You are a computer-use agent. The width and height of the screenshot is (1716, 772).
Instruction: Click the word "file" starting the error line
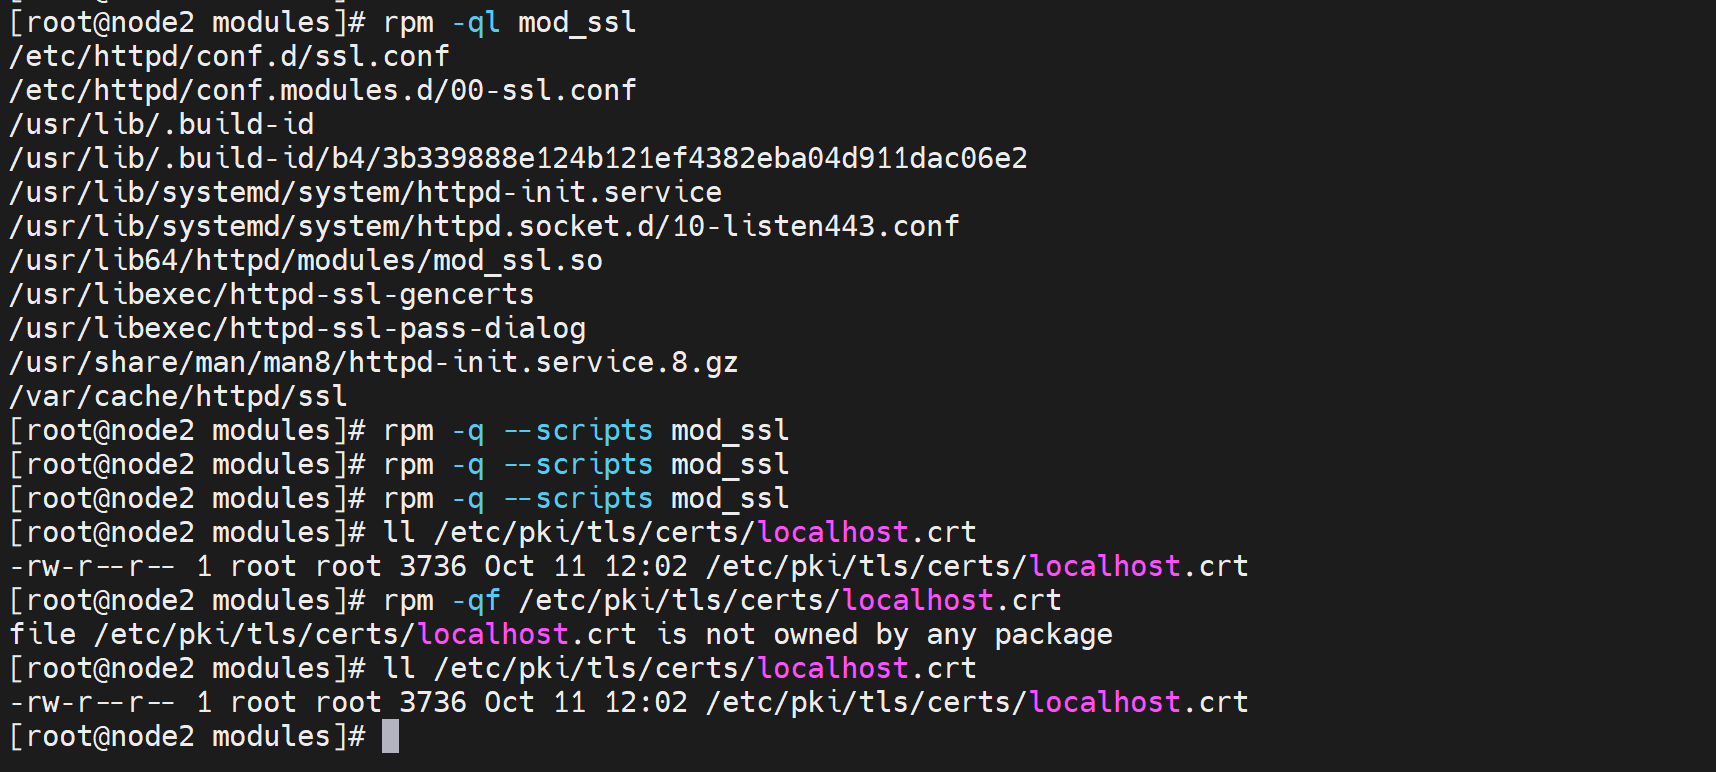point(43,634)
